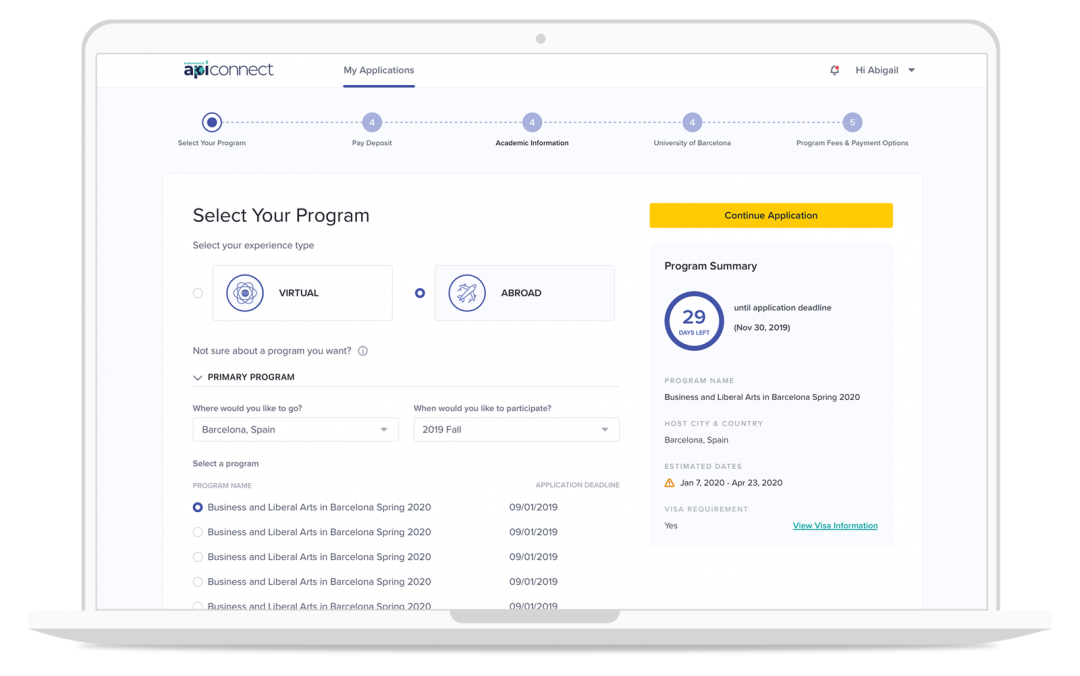Click the Abroad airplane icon
Screen dimensions: 1080x676
click(466, 292)
